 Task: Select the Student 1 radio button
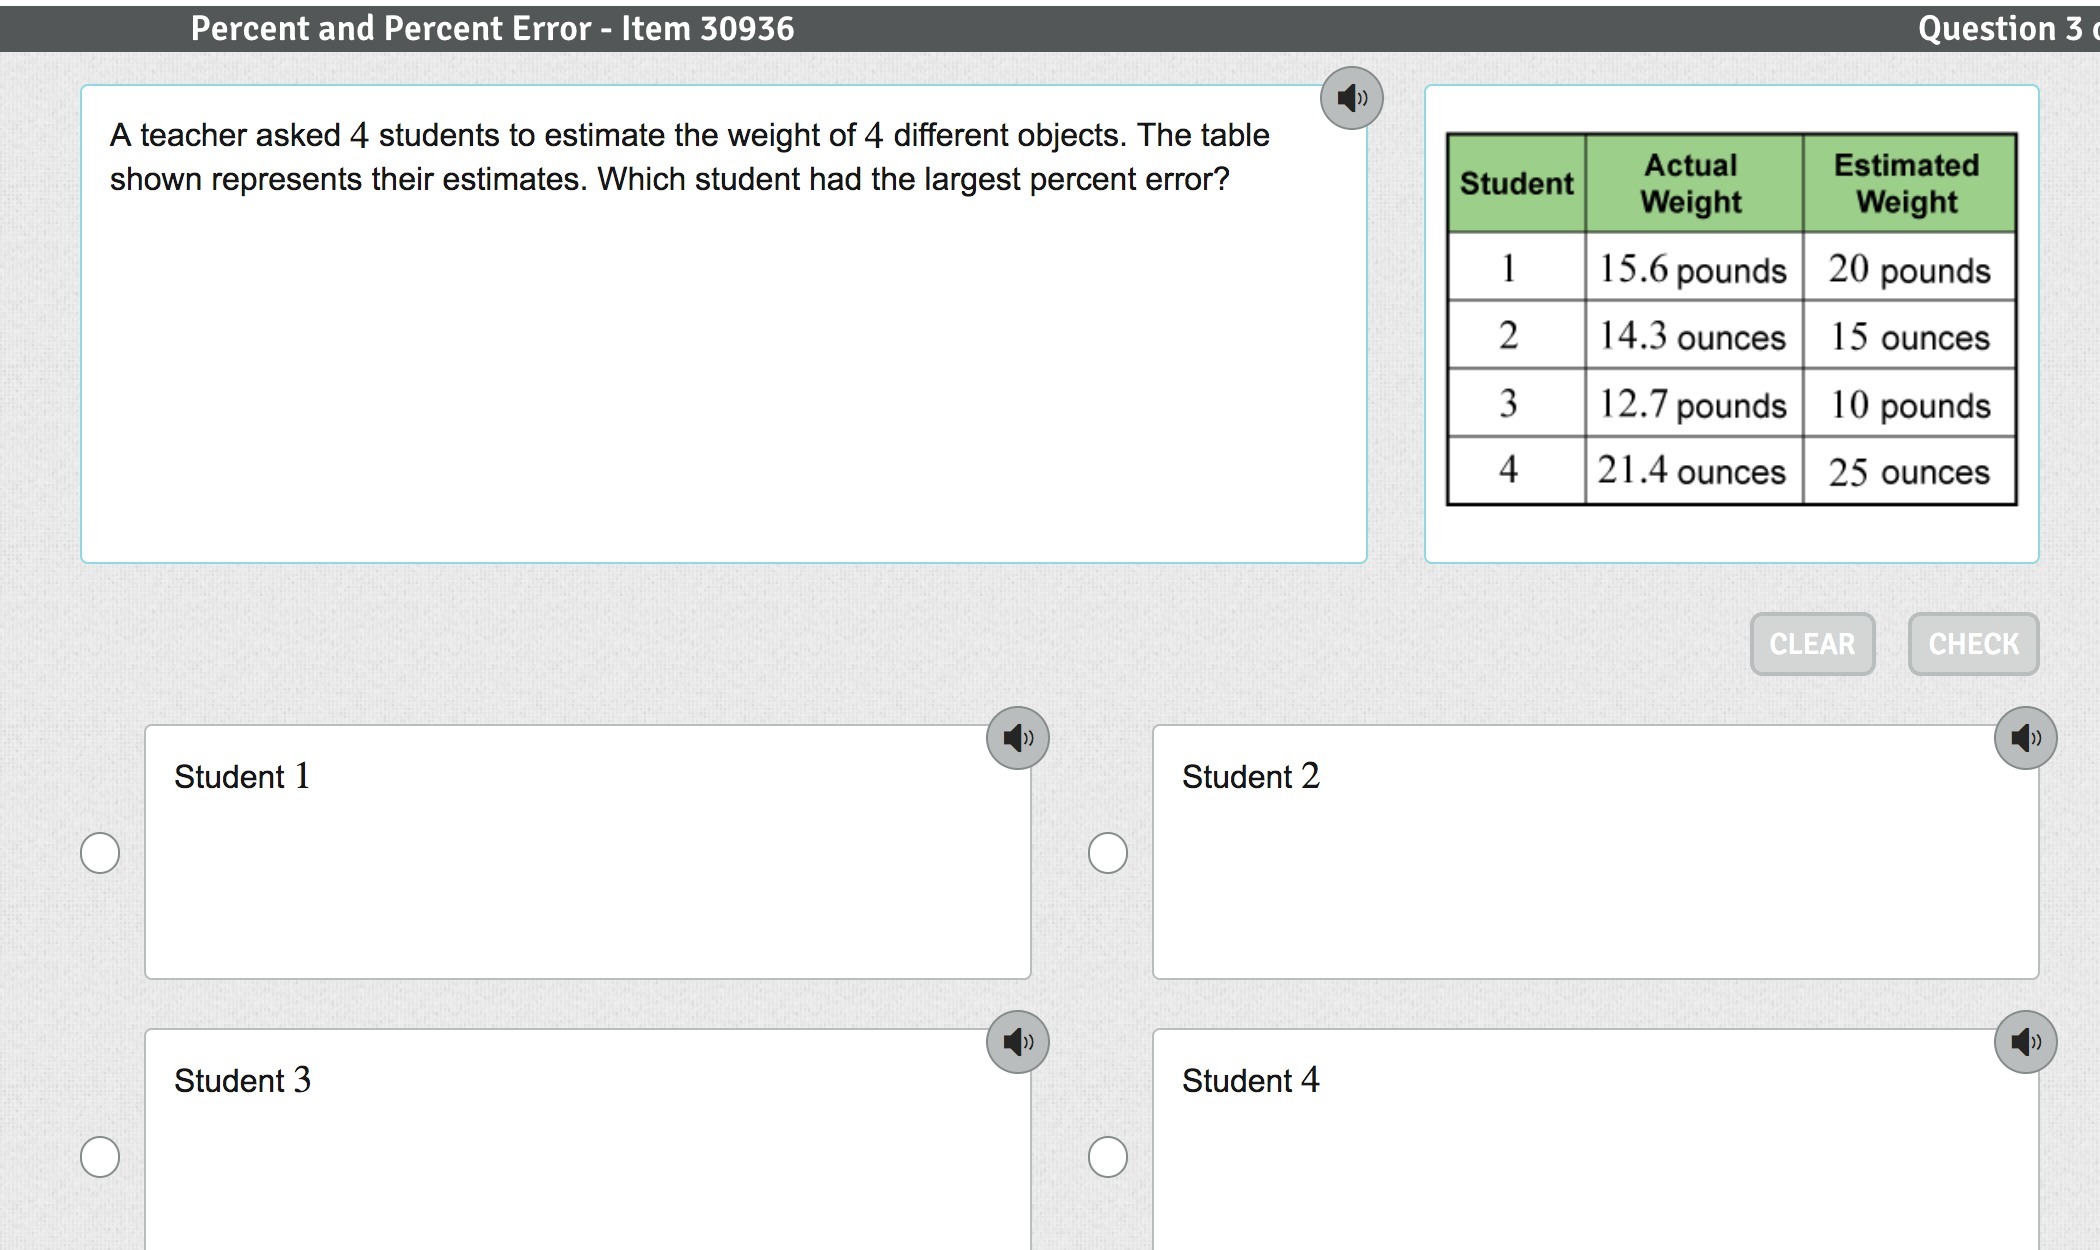100,853
